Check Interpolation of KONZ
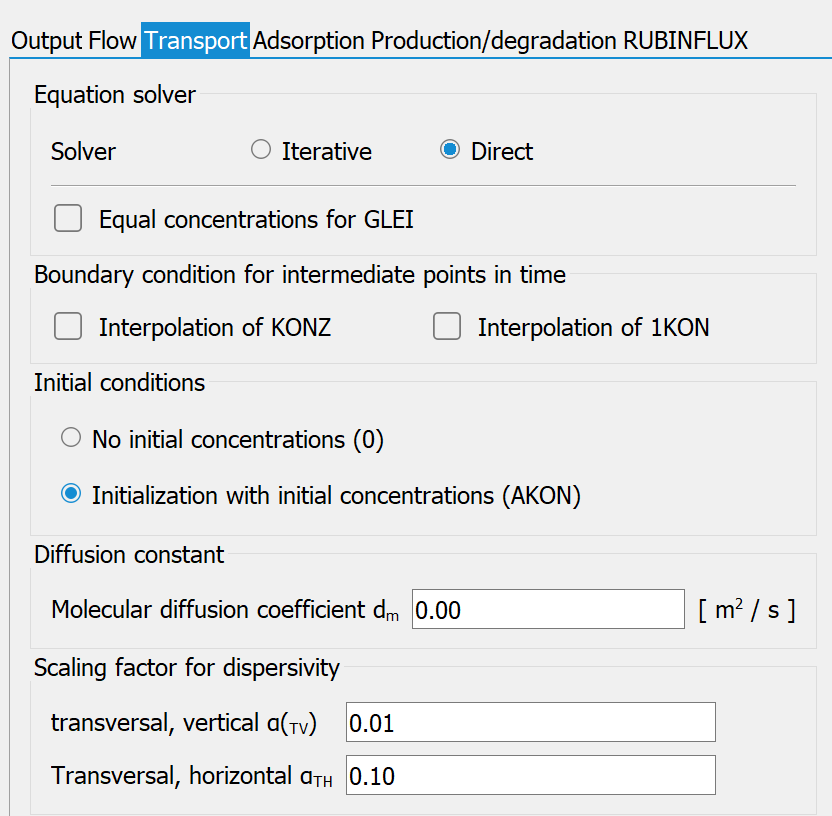Viewport: 832px width, 816px height. (68, 326)
